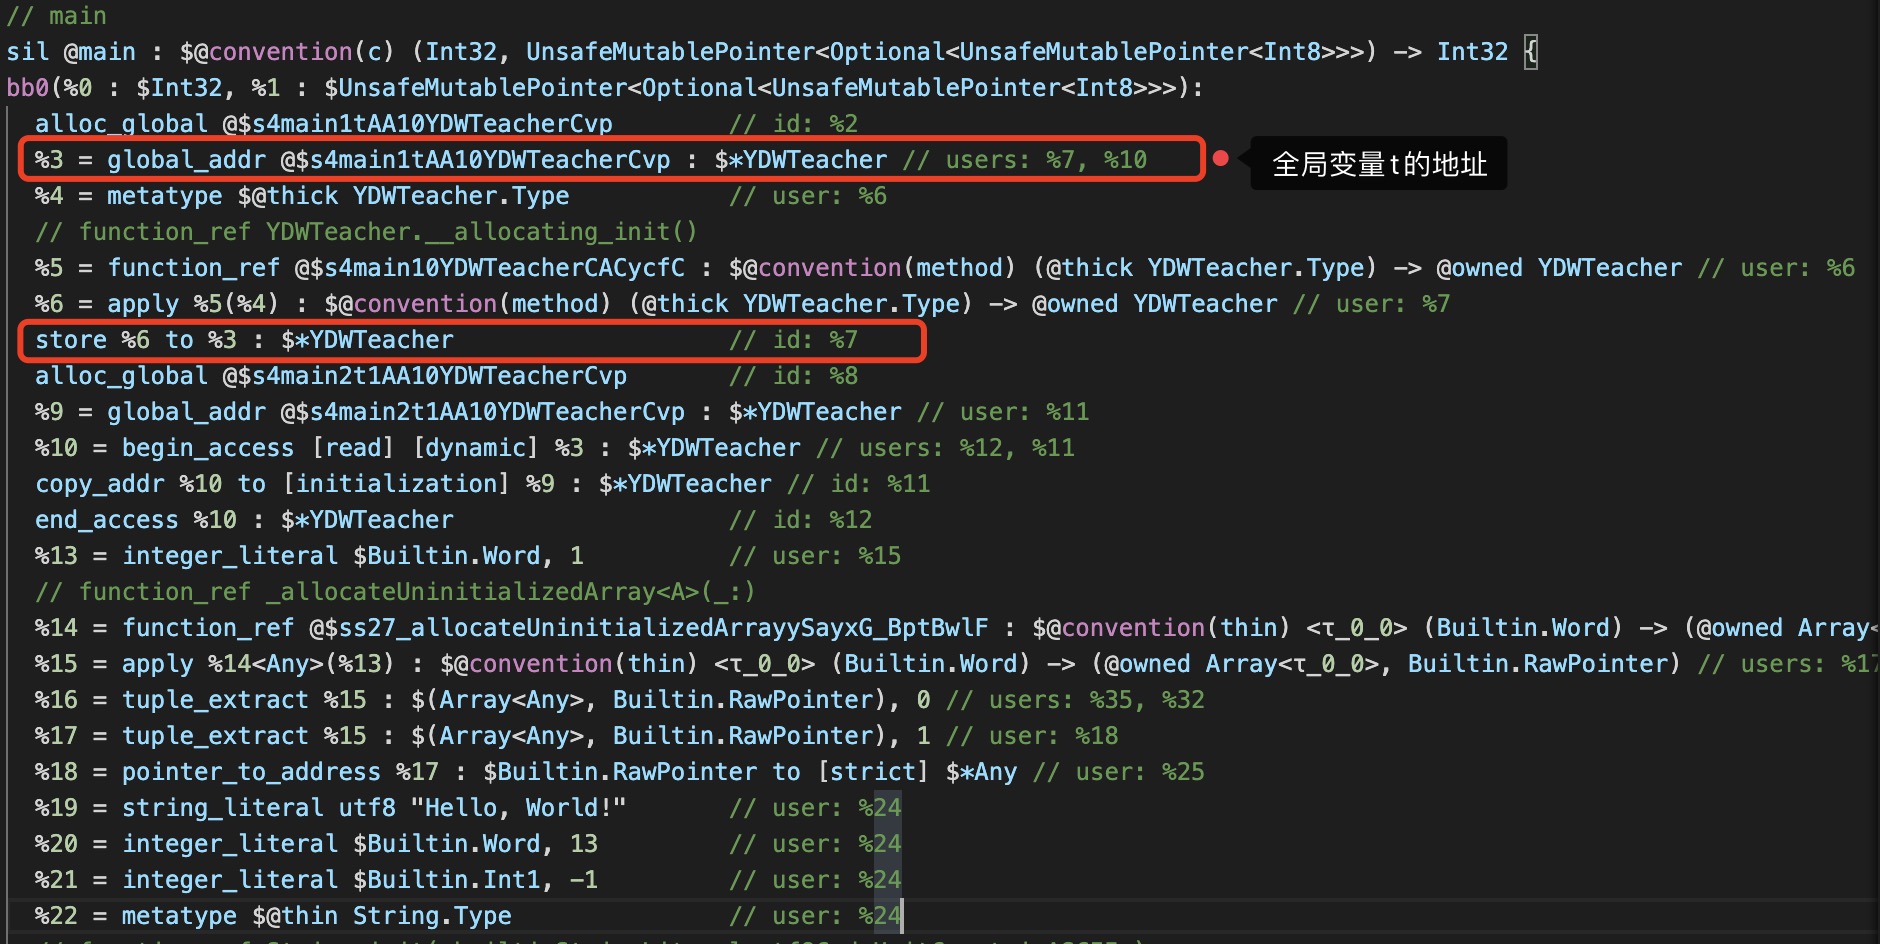Click '%4 = metatype $@thick YDWTeacher.Type' line
This screenshot has height=944, width=1880.
[x=460, y=196]
